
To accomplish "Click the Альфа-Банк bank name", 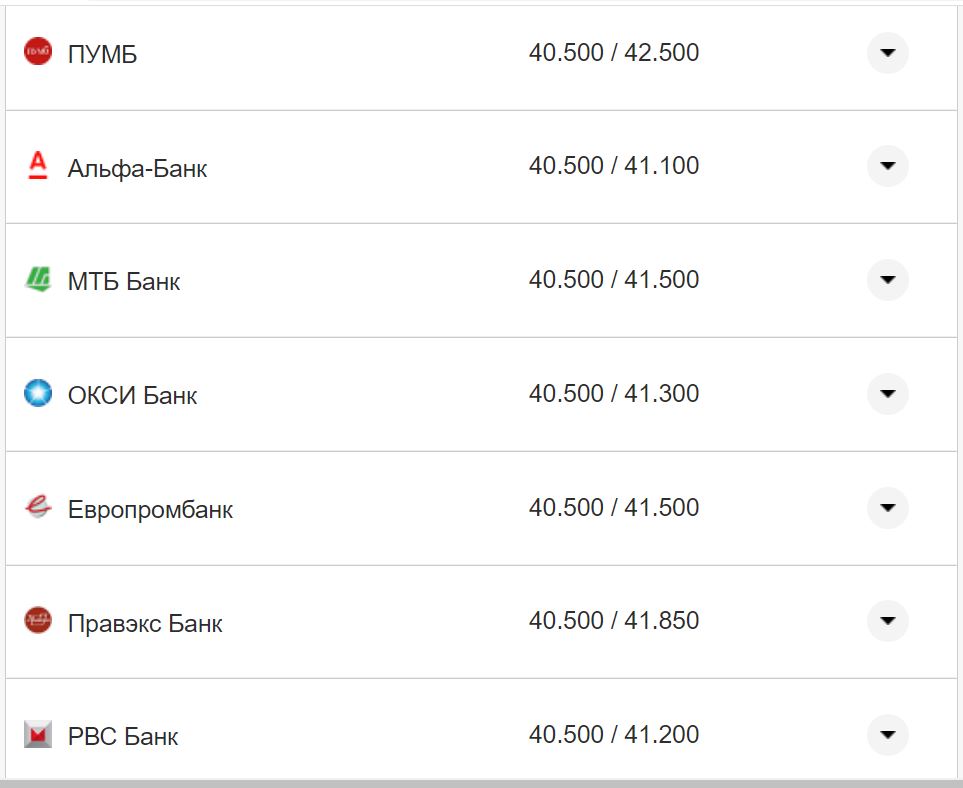I will pos(138,168).
